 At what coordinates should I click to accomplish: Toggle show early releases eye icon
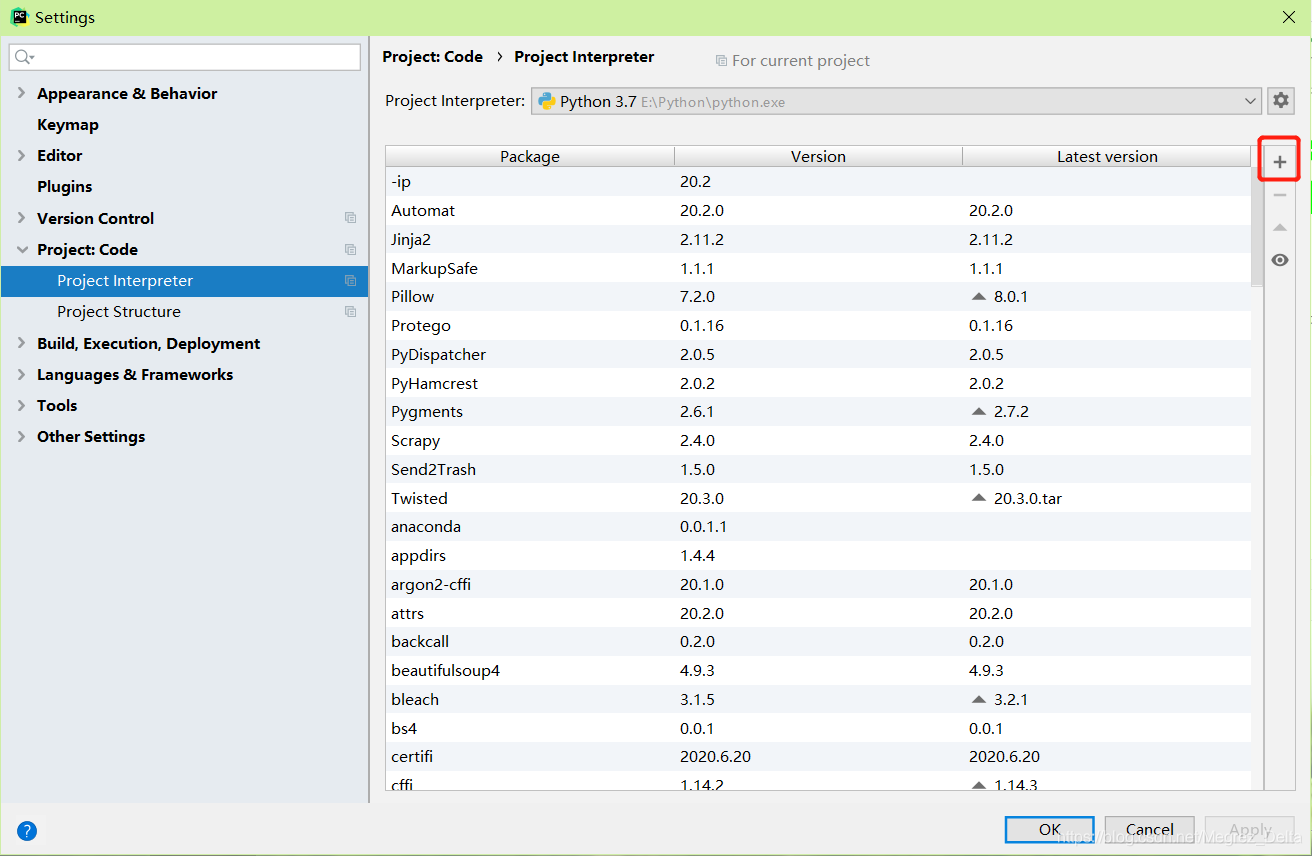[1279, 260]
